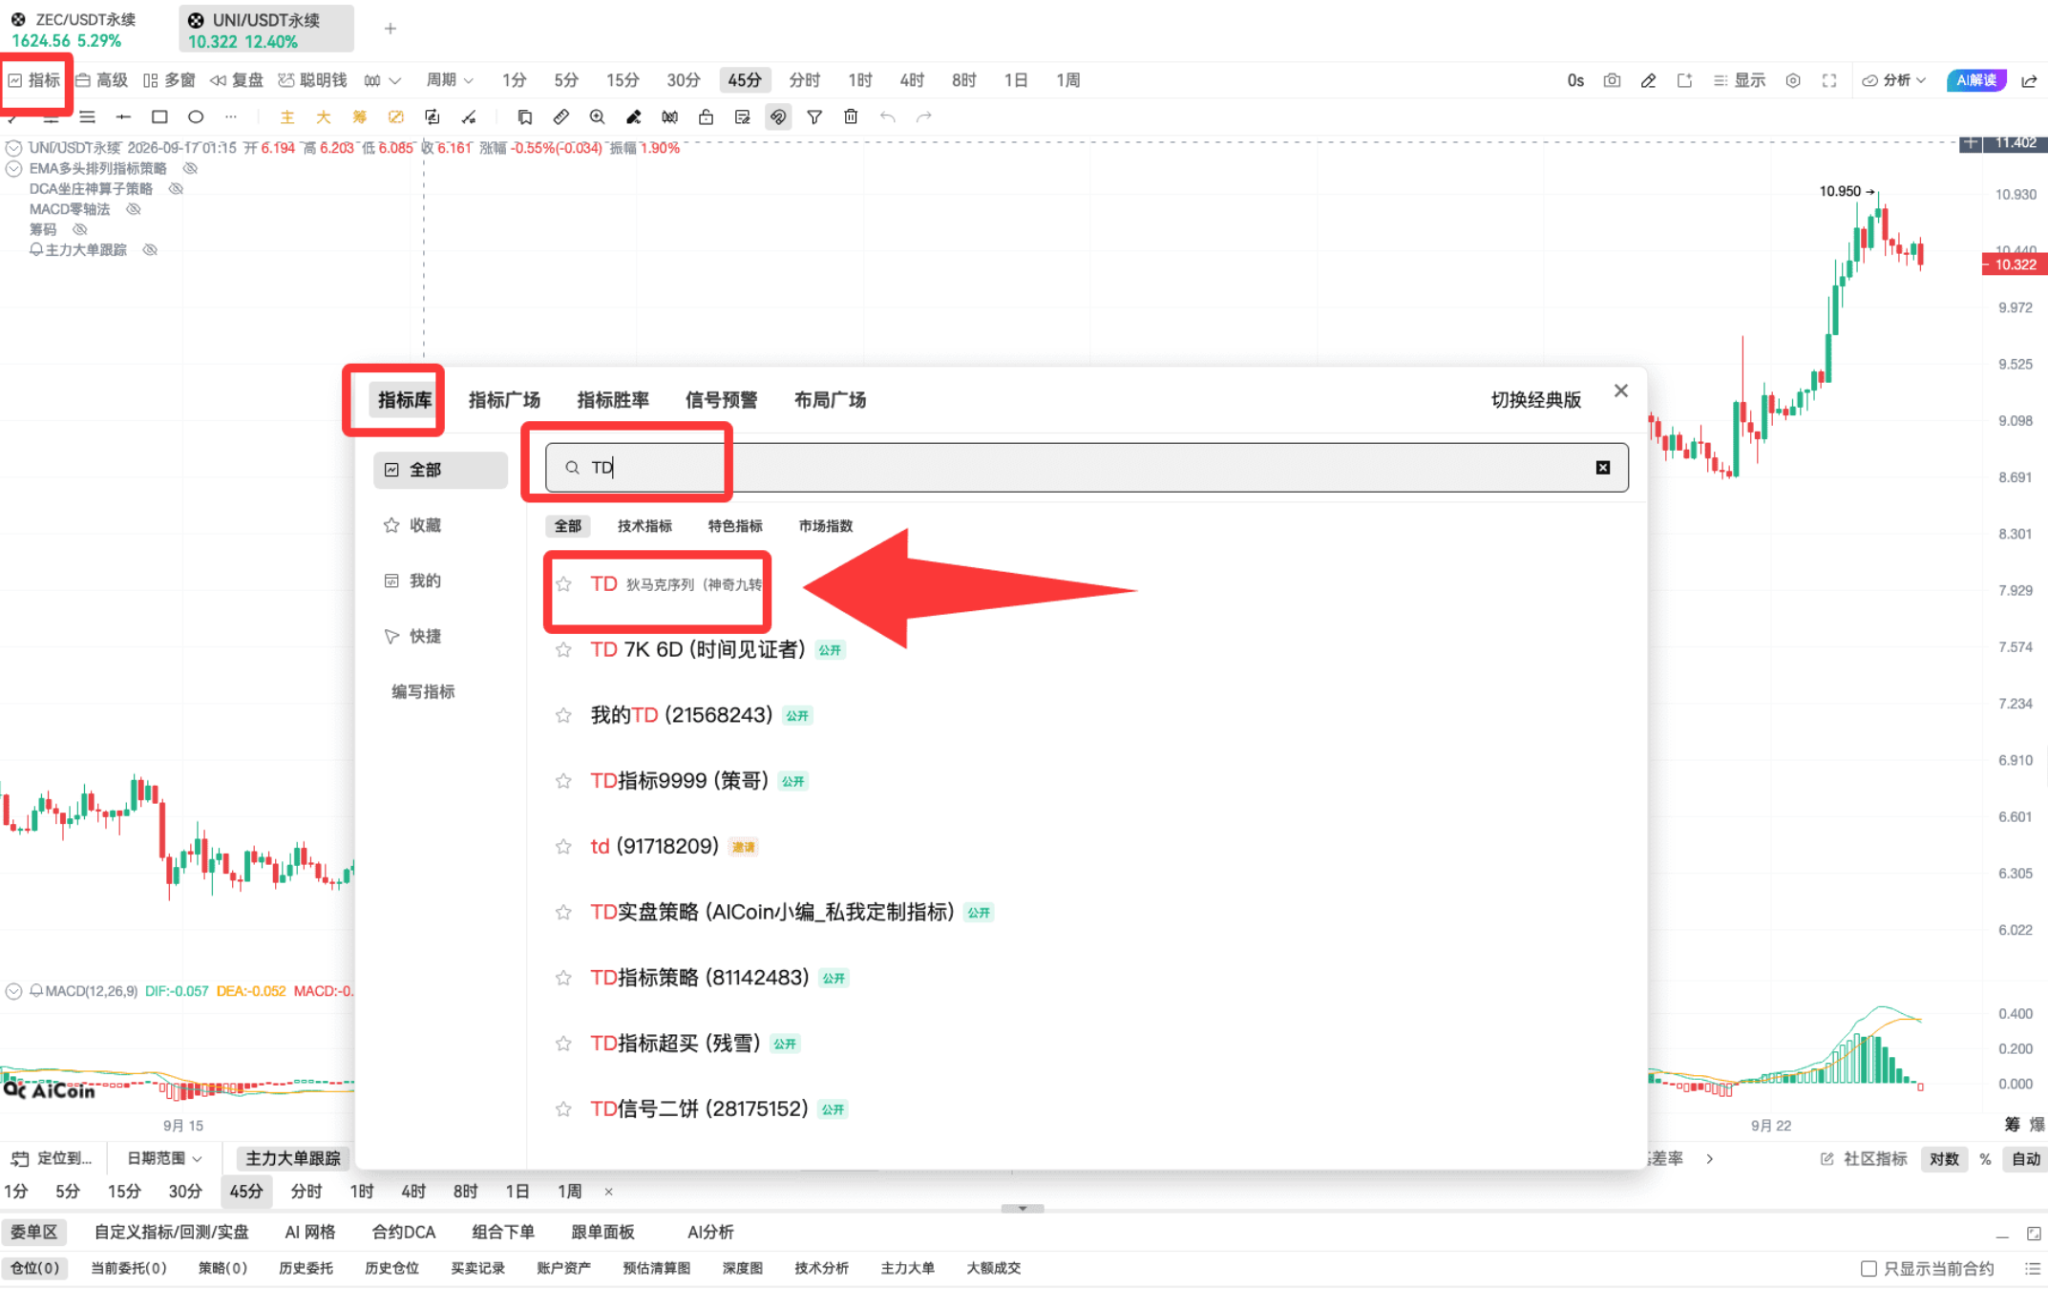Viewport: 2048px width, 1291px height.
Task: Toggle visibility of MACD零轴法
Action: point(133,209)
